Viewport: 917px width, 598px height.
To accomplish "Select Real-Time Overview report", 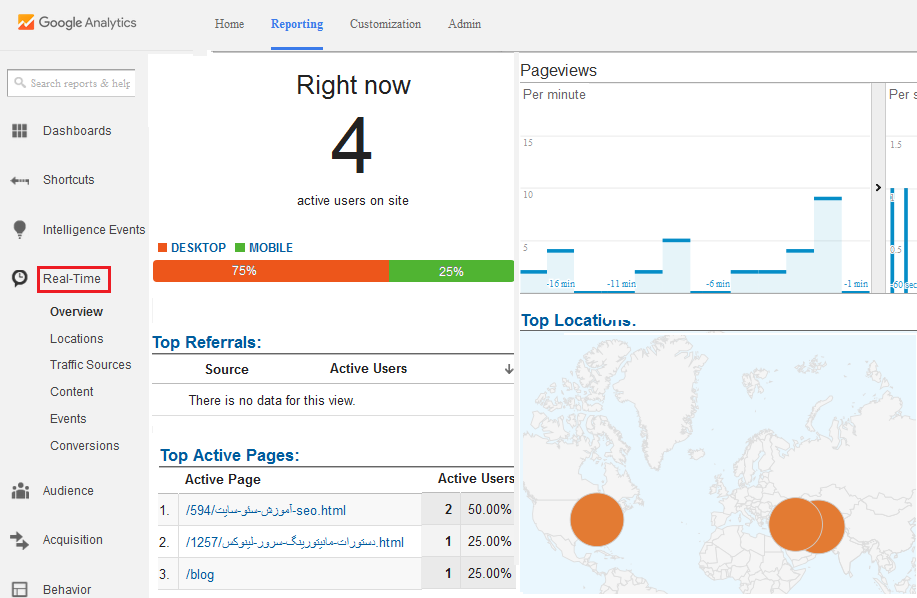I will [77, 312].
